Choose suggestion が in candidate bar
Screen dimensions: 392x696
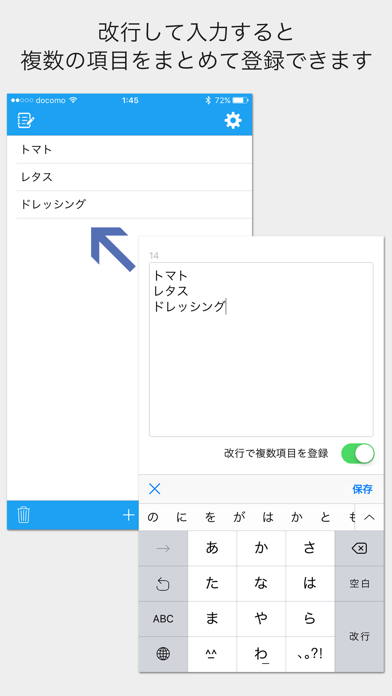click(239, 517)
